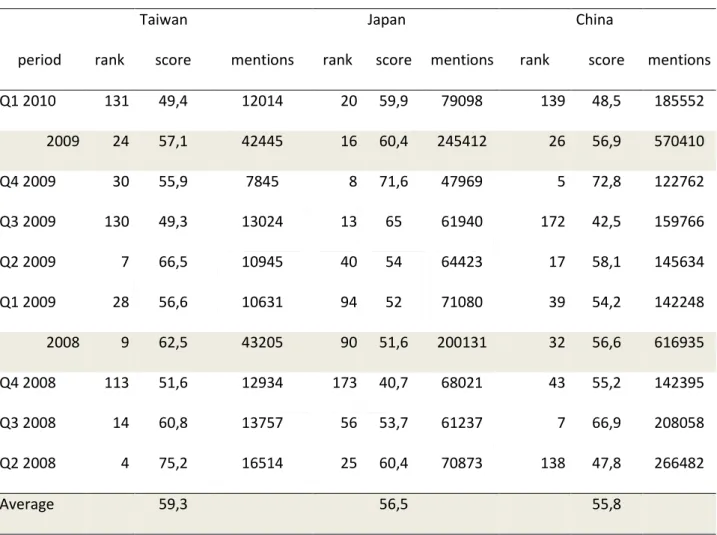Click Japan mentions value 200131
The width and height of the screenshot is (717, 535).
pos(462,342)
